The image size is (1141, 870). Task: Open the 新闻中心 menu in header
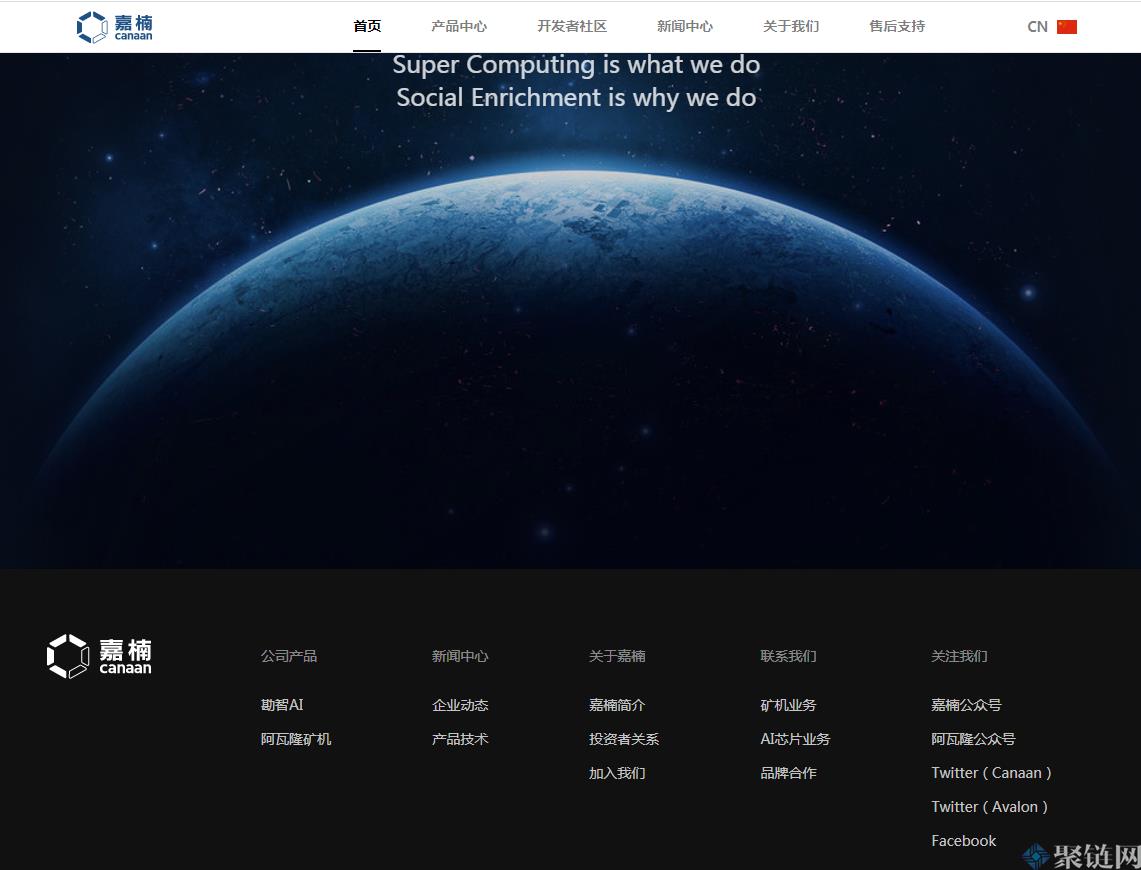685,26
